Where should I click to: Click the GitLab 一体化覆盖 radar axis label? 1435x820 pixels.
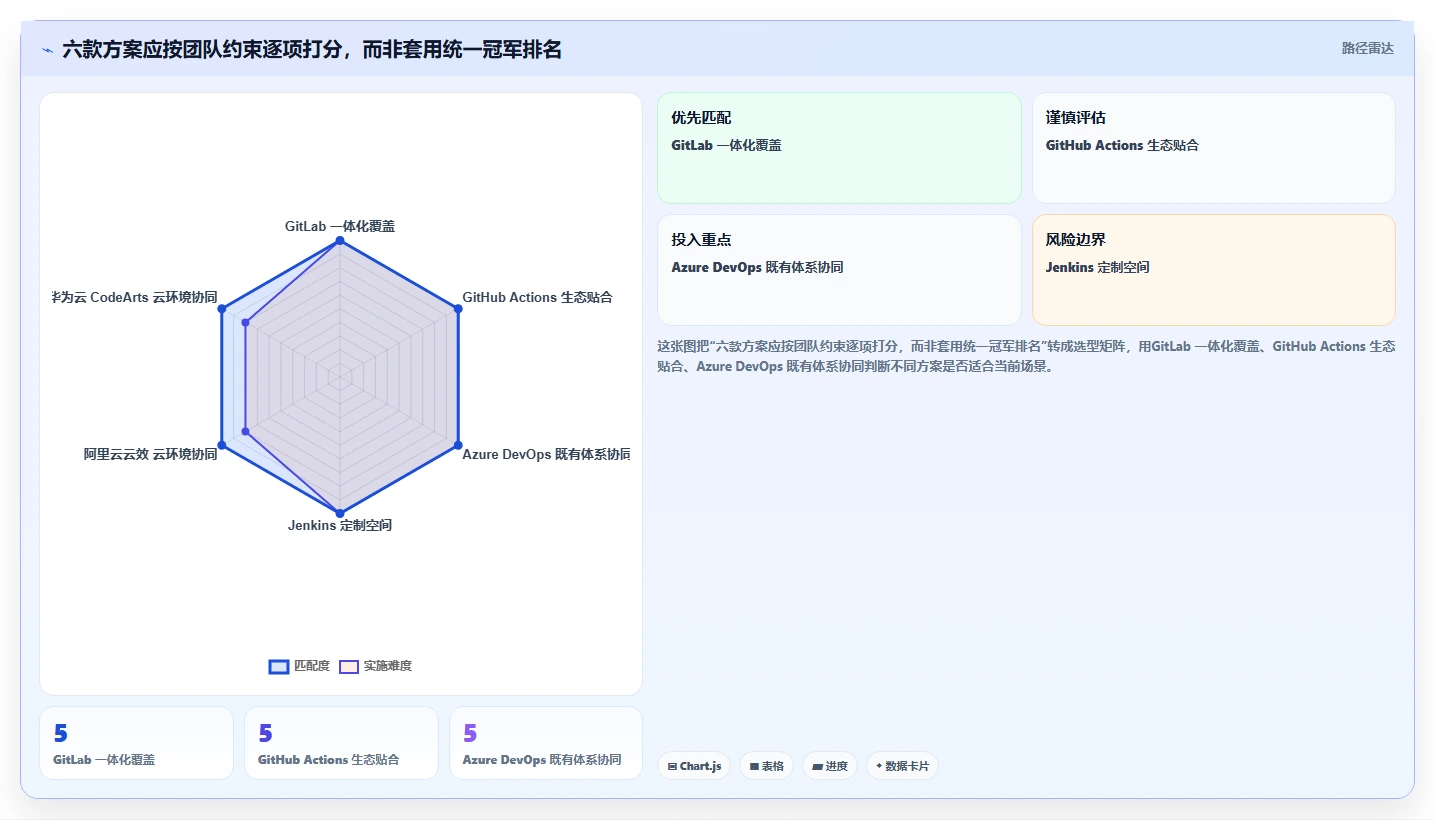[x=340, y=226]
